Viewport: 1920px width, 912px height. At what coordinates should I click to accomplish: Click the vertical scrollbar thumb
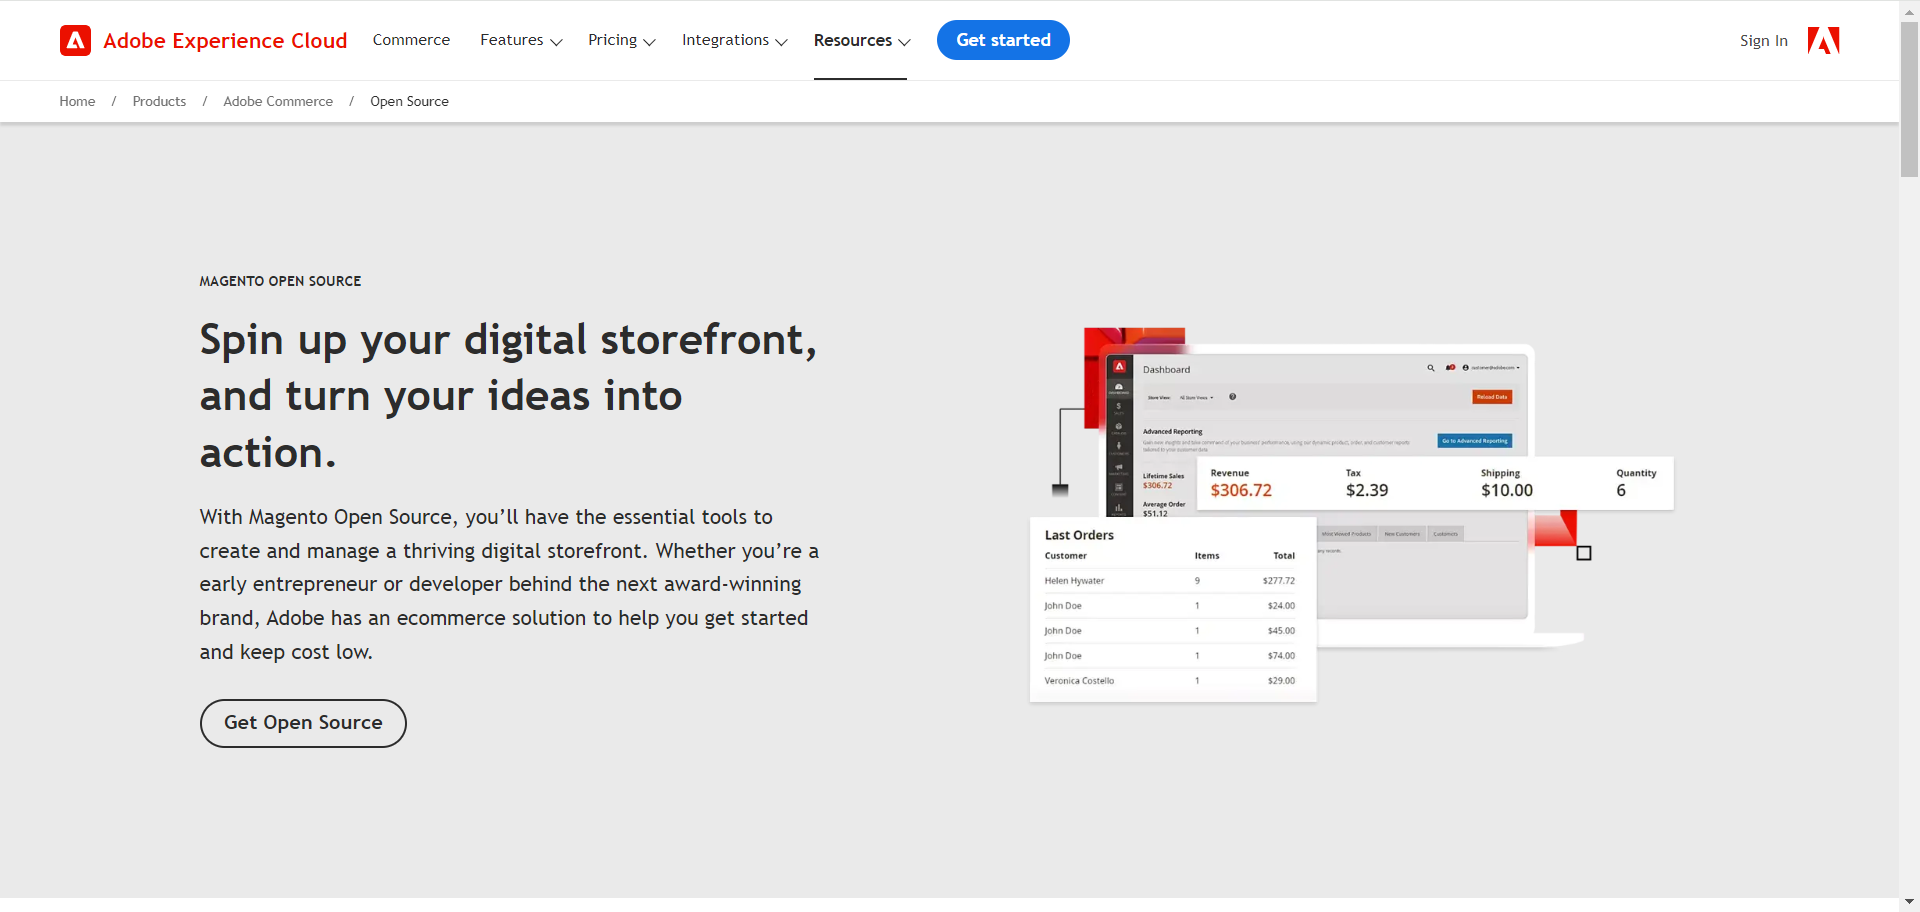pyautogui.click(x=1909, y=100)
